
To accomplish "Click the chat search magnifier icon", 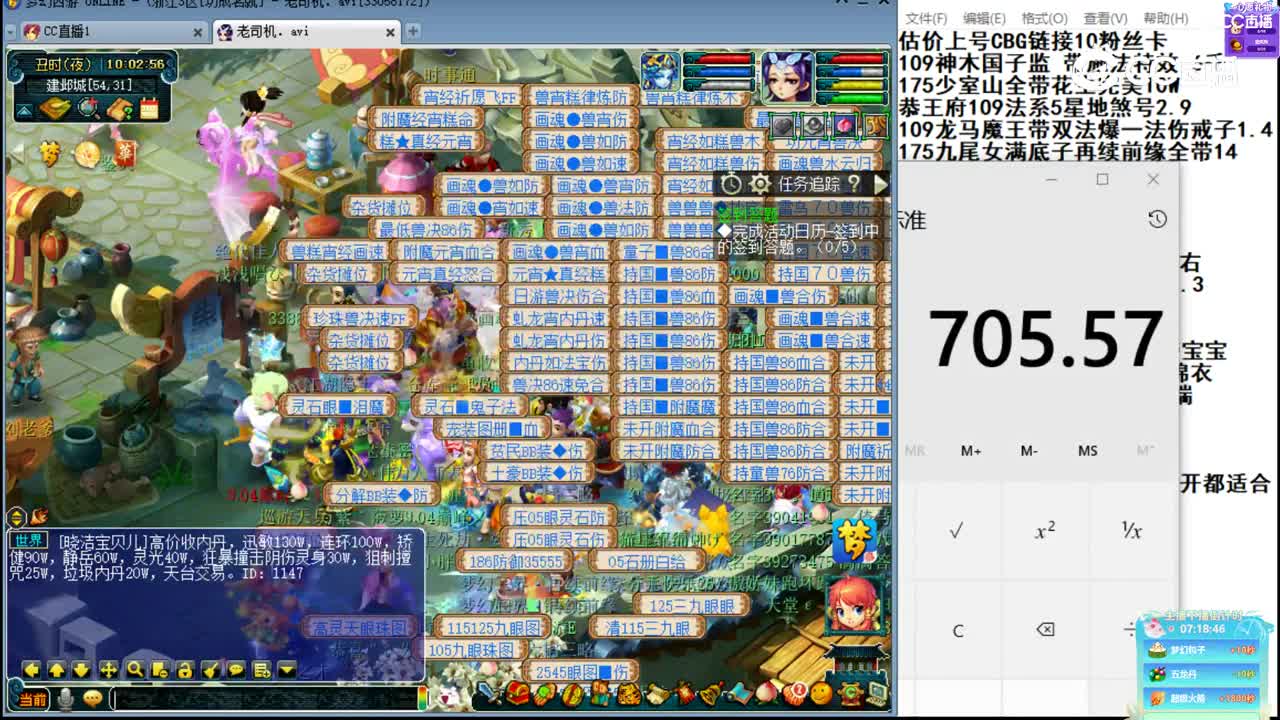I will [134, 670].
